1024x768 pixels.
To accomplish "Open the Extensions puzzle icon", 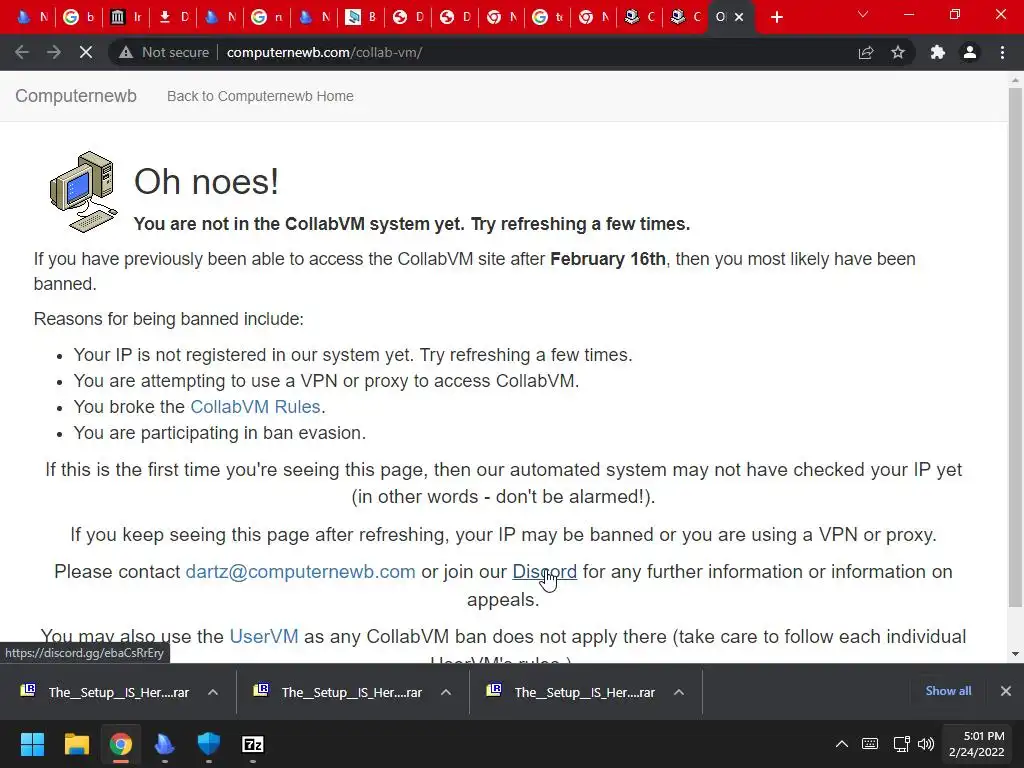I will (x=938, y=52).
